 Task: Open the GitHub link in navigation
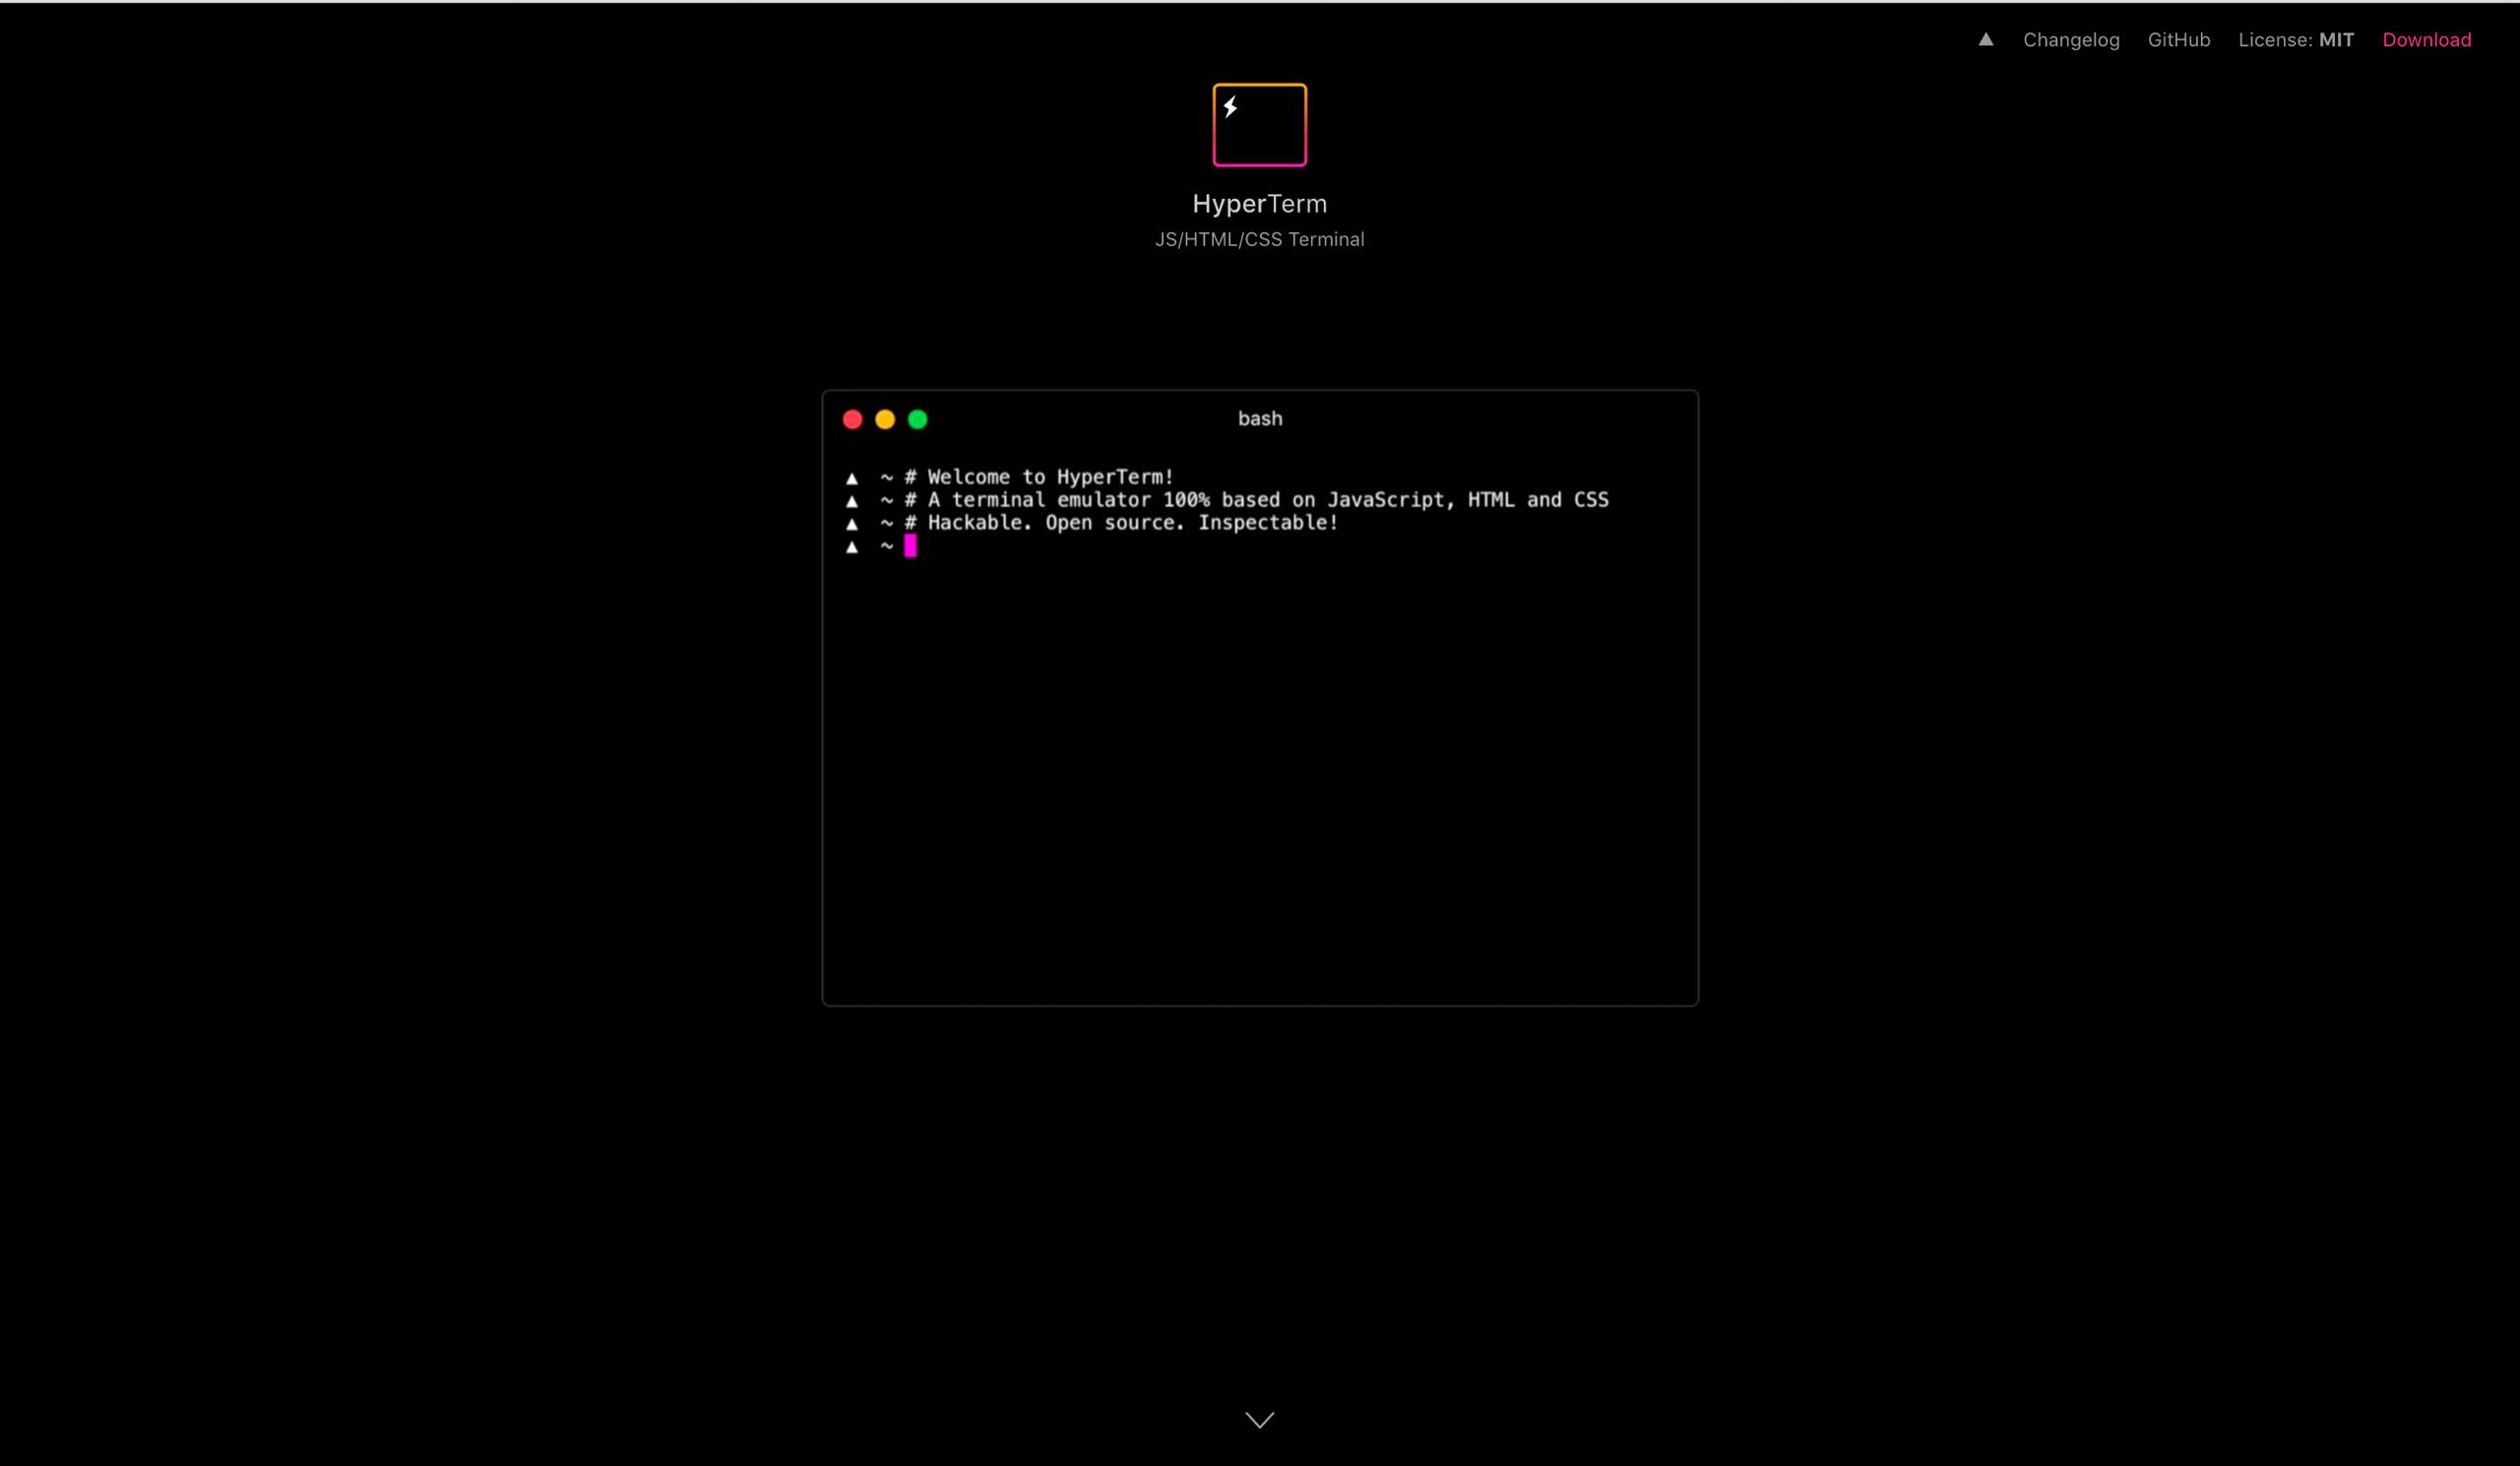(2178, 40)
